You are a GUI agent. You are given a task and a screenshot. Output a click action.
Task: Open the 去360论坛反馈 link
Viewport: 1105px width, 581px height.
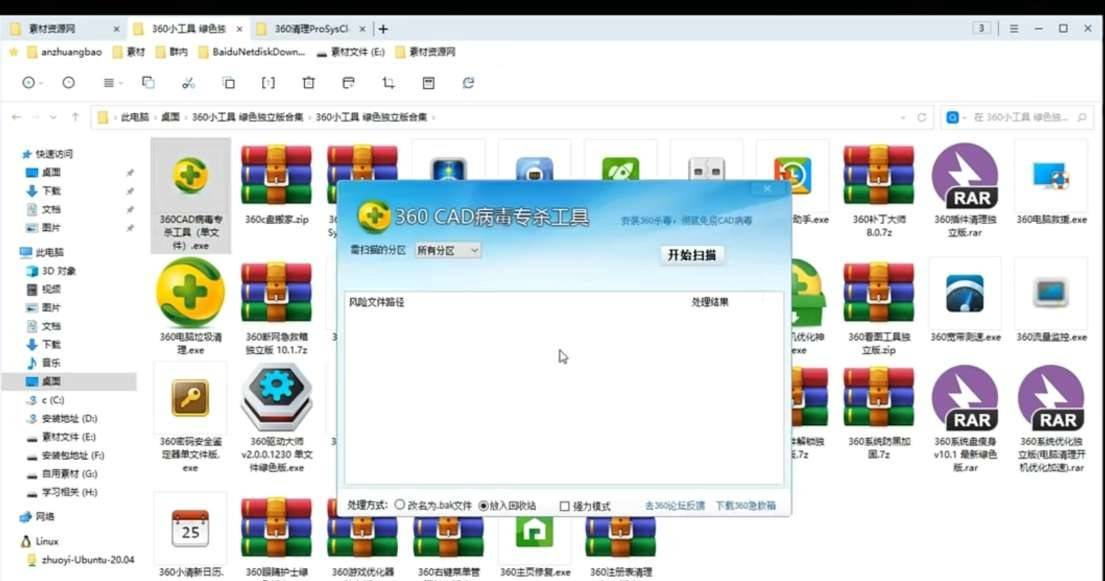coord(674,506)
